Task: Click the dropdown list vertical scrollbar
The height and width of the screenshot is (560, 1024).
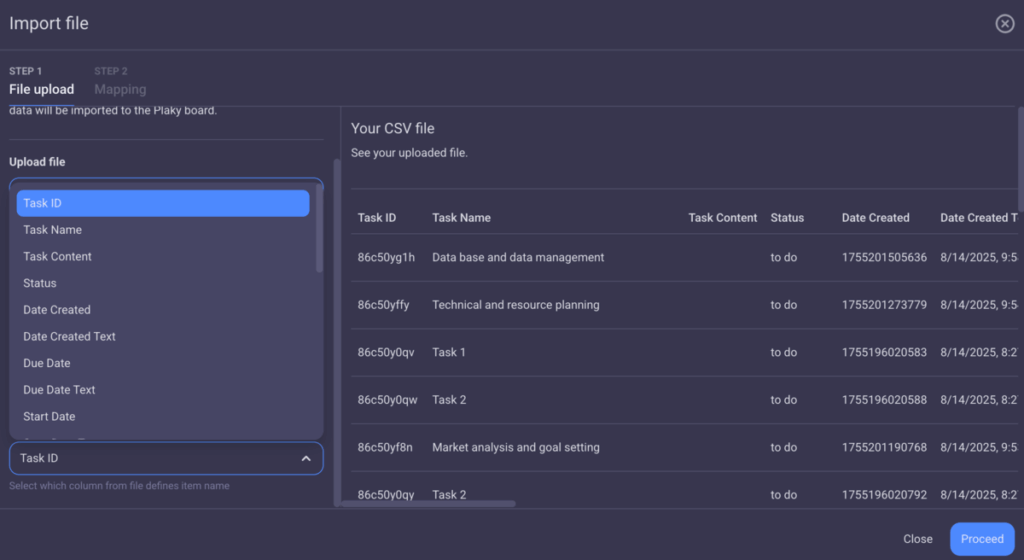Action: tap(319, 228)
